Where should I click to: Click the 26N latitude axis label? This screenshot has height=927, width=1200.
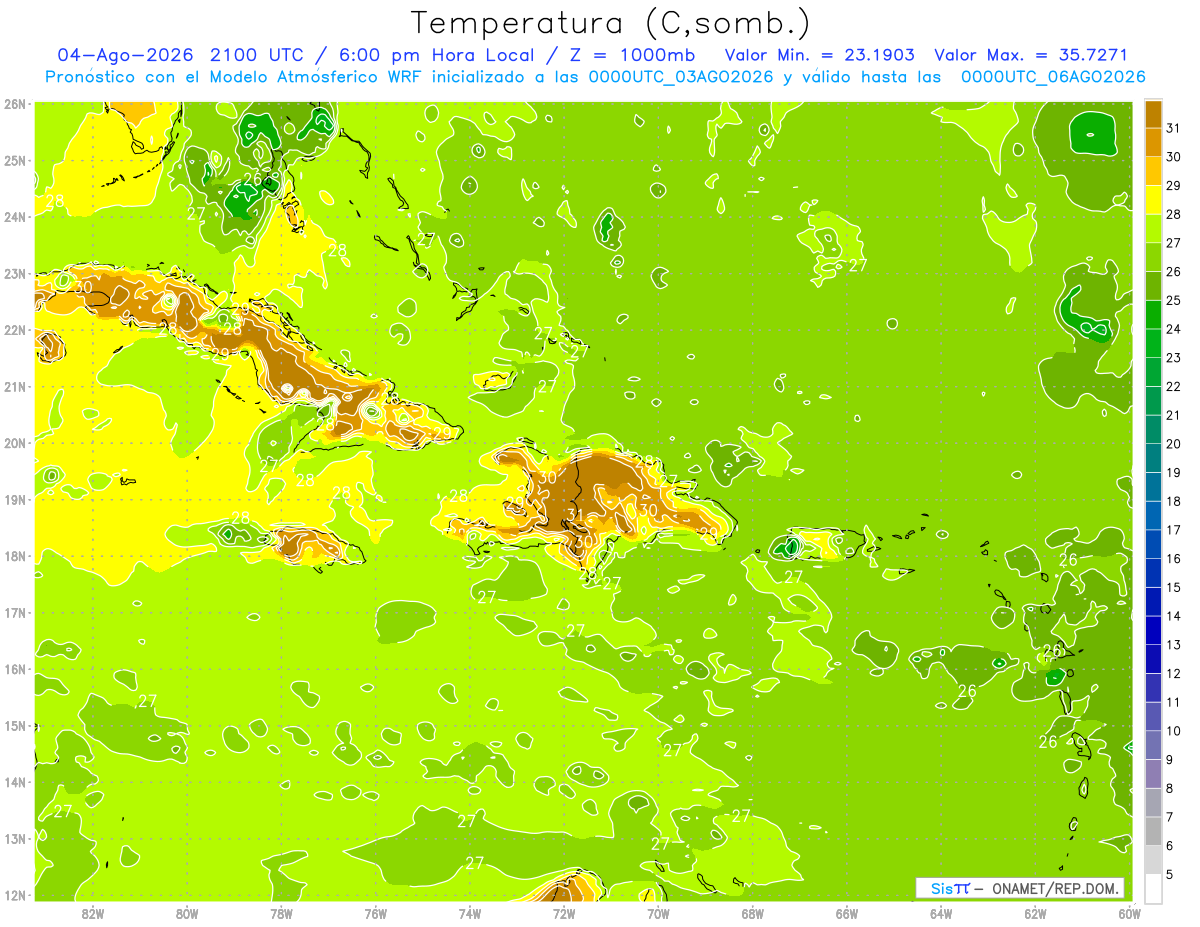coord(15,104)
